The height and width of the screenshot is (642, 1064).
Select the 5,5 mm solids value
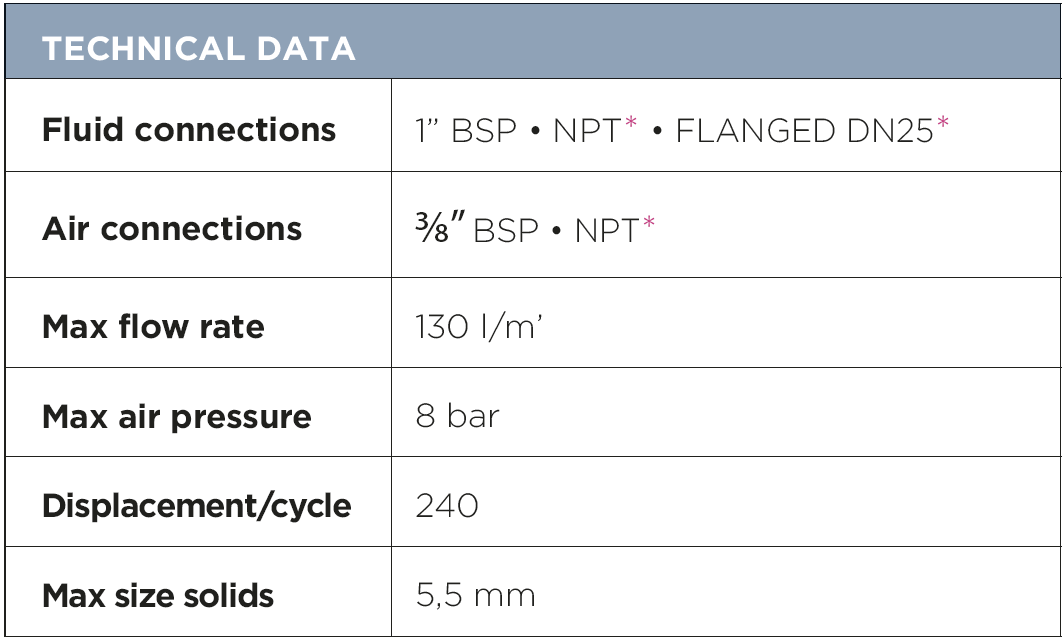coord(475,596)
